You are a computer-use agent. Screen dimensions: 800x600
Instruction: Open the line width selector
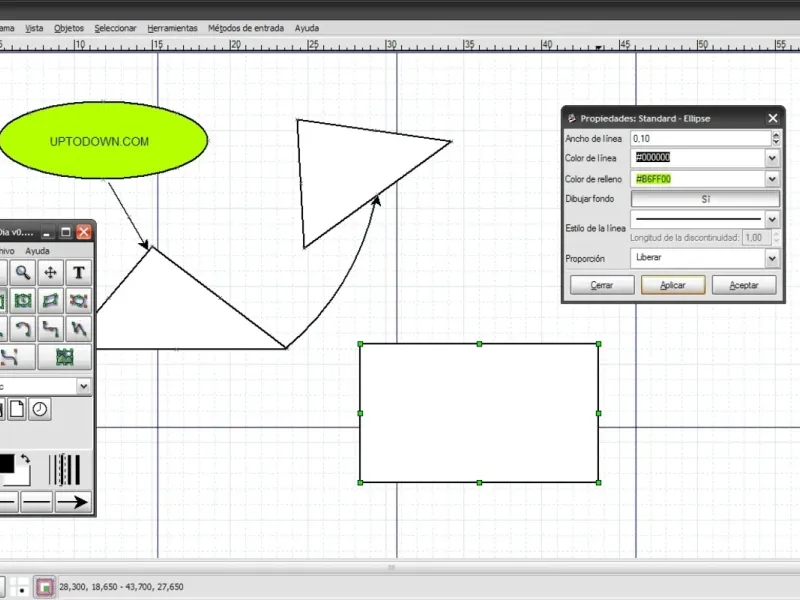point(65,469)
